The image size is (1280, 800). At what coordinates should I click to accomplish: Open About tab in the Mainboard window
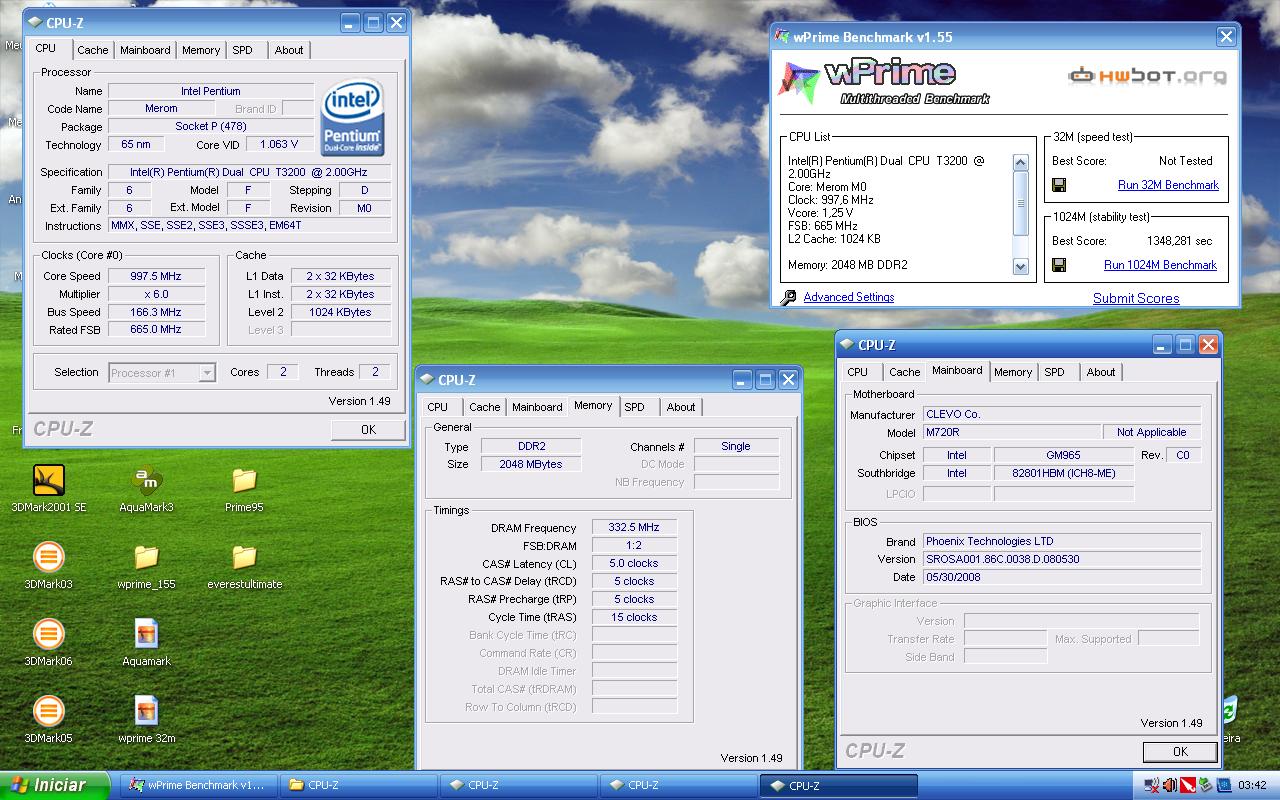pos(1101,372)
